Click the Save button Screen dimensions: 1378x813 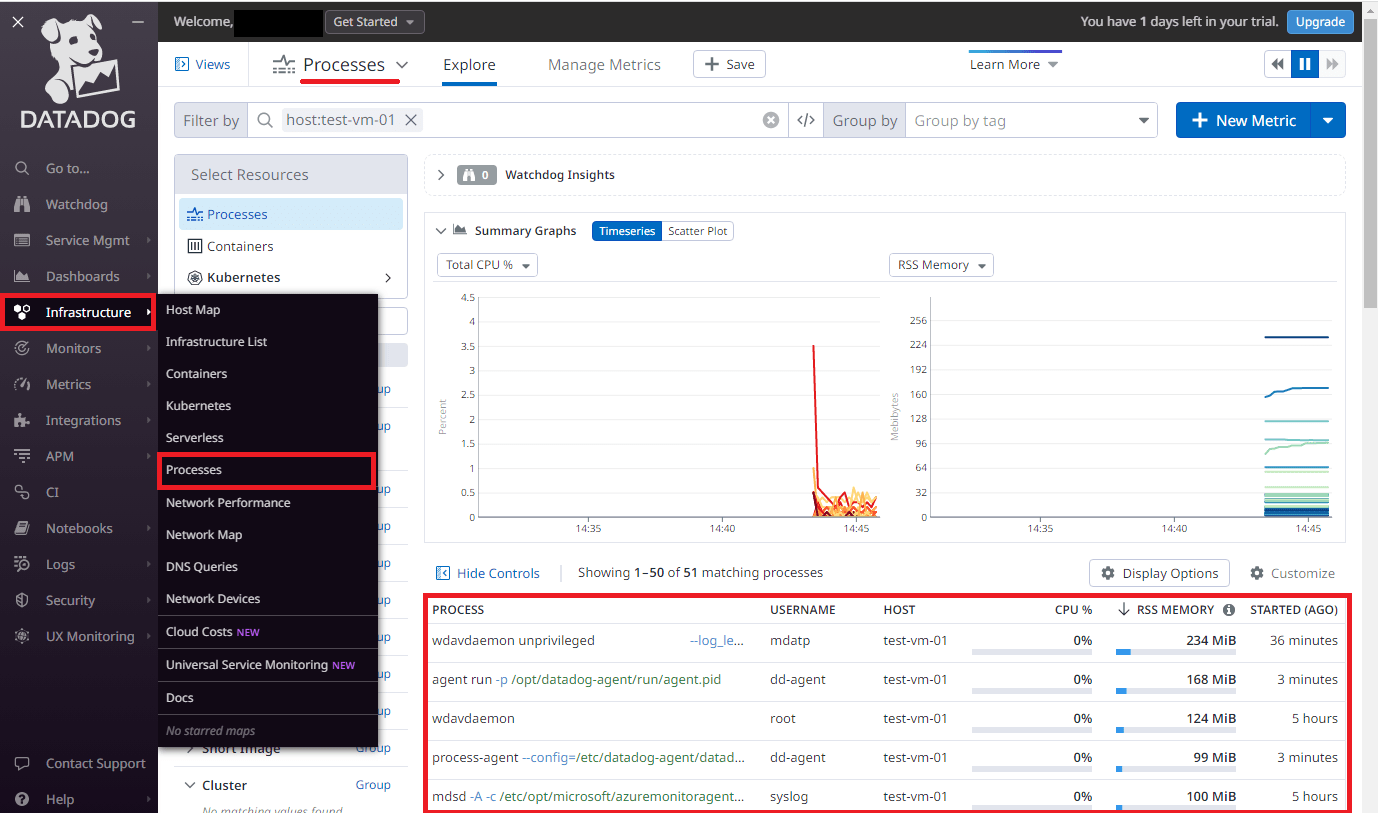729,64
